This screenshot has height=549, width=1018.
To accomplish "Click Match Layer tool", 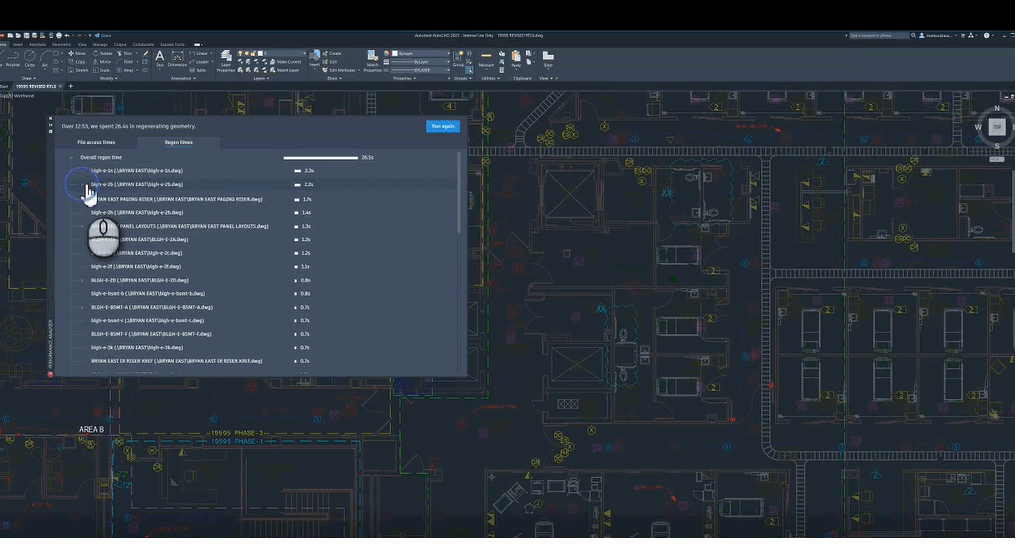I will tap(286, 70).
